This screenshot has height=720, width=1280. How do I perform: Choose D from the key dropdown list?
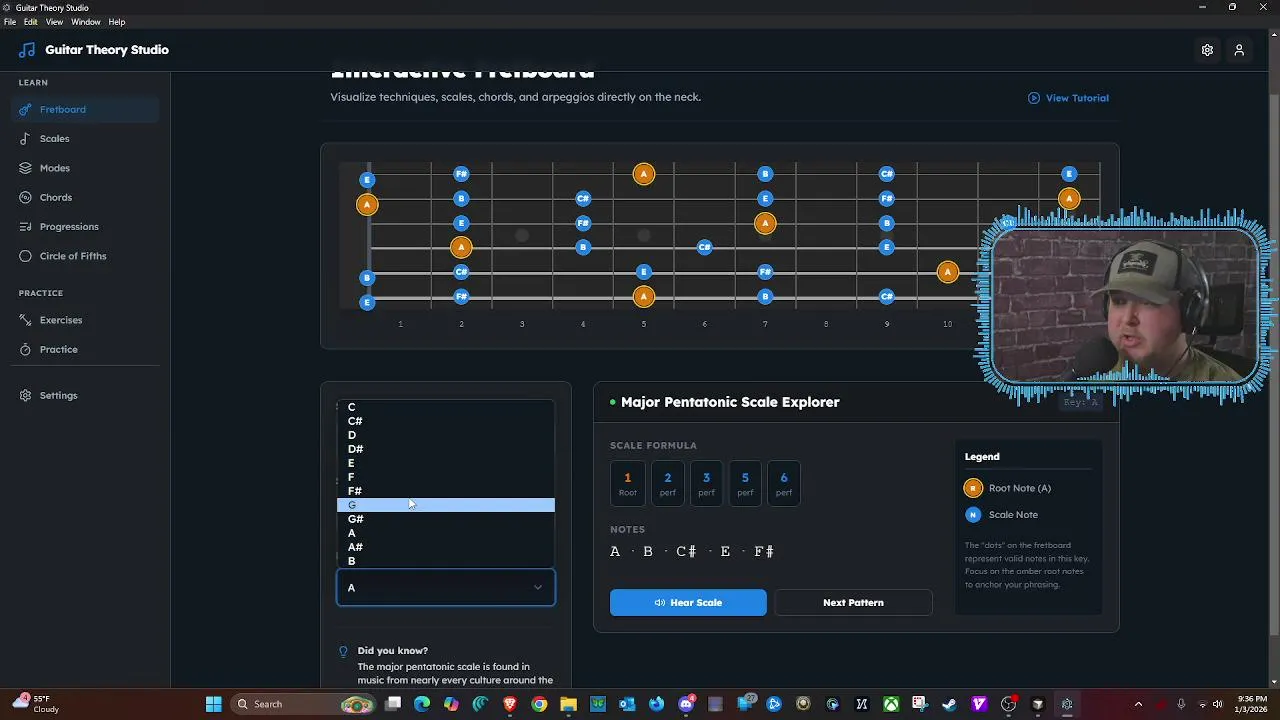(x=446, y=435)
